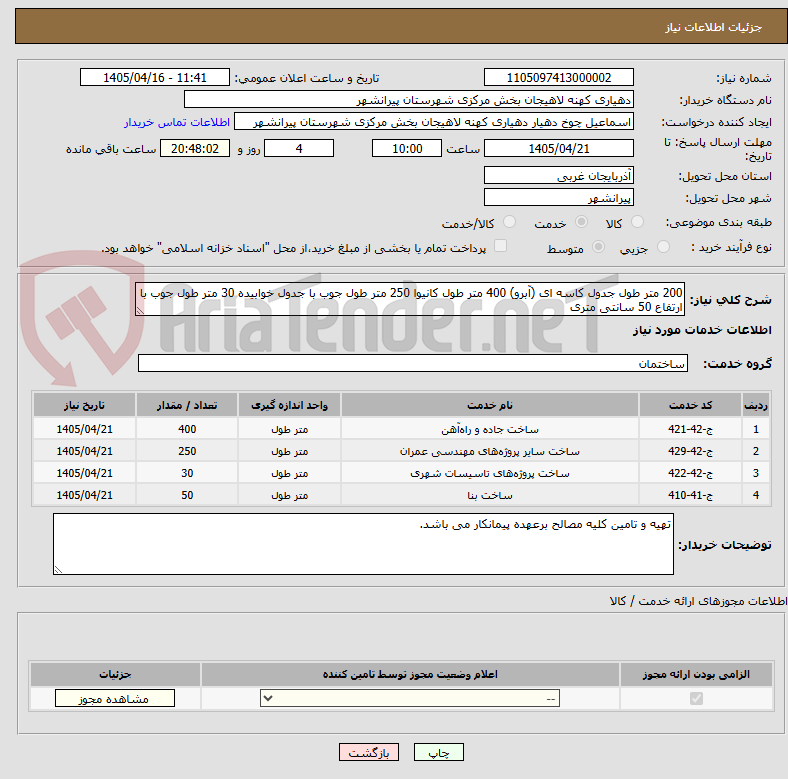
Task: Select the کالا/خدمت radio button
Action: [509, 222]
